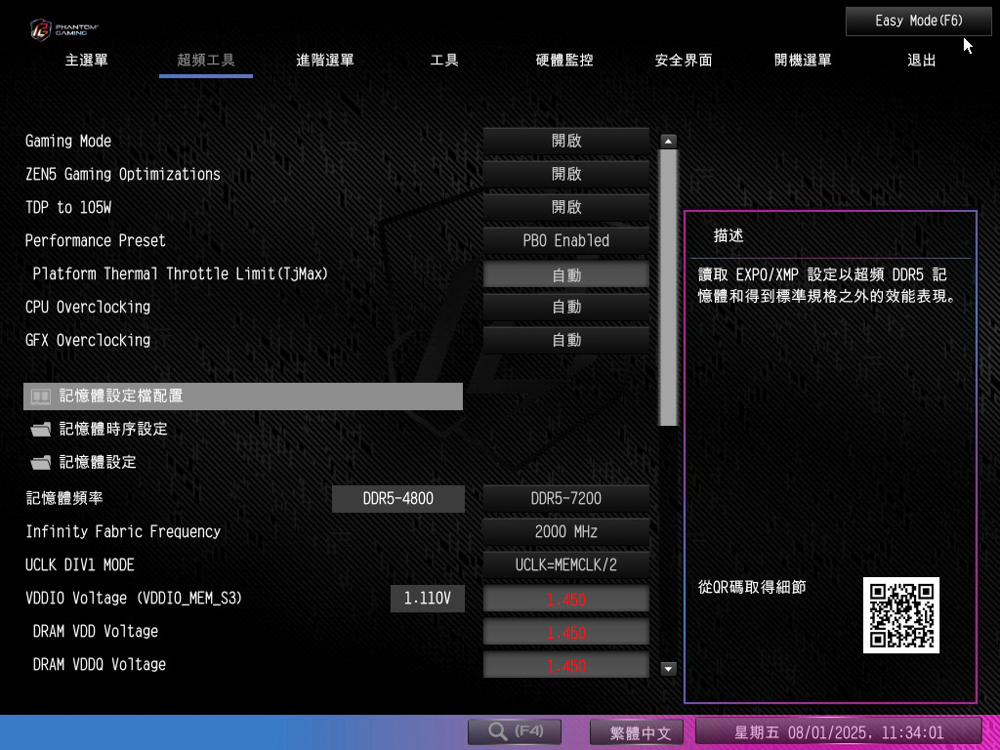The image size is (1000, 750).
Task: Toggle the Gaming Mode 開啟 setting
Action: coord(566,142)
